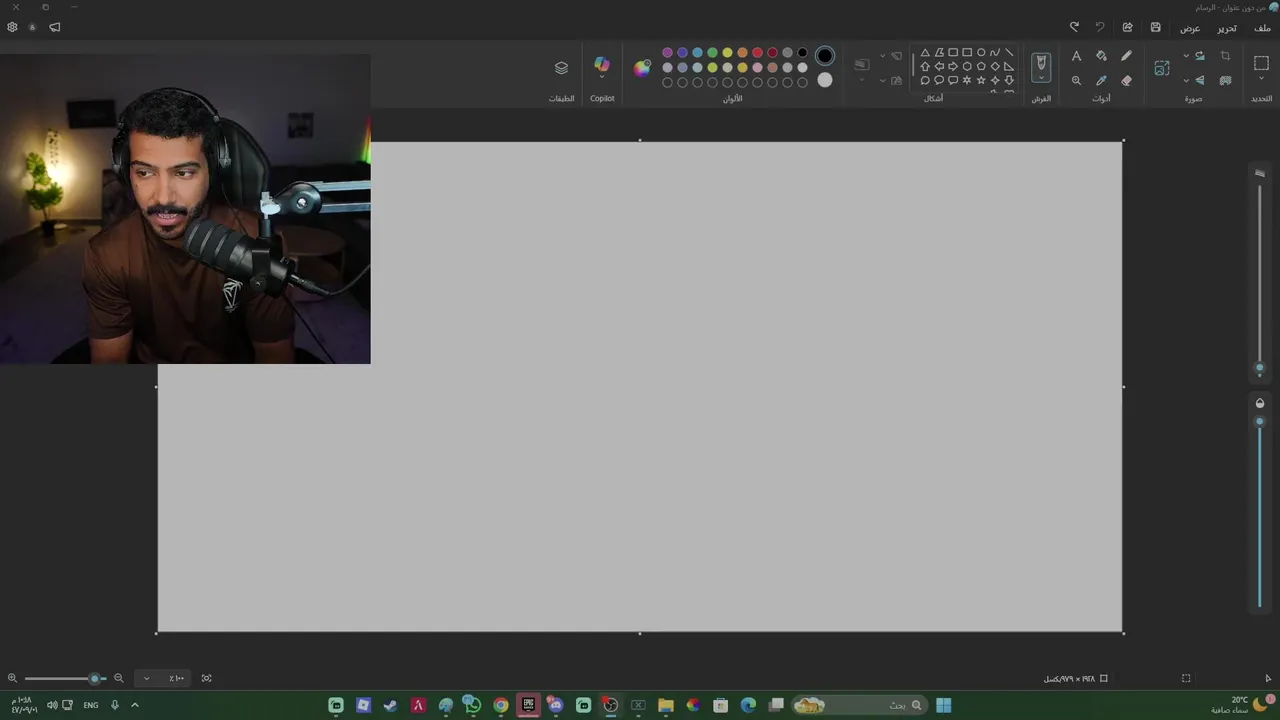Select secondary Color 2 gray circle
Screen dimensions: 1280x720
(824, 80)
